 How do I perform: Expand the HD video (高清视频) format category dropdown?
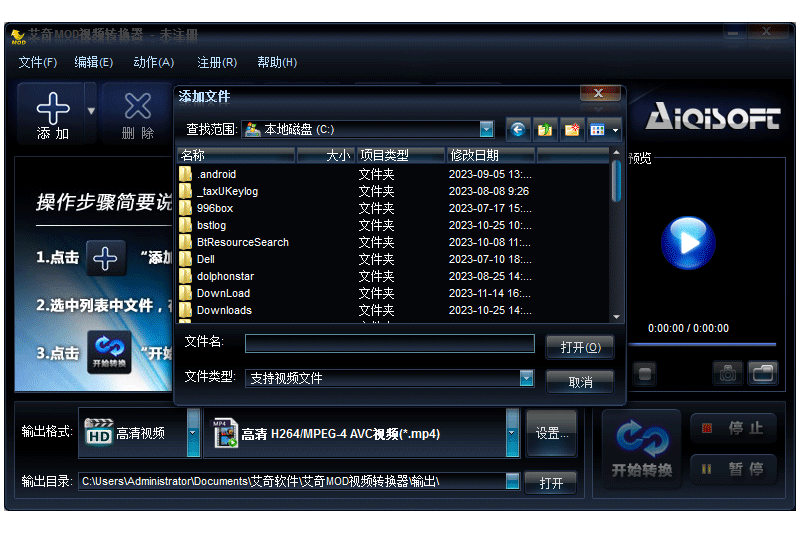point(193,433)
